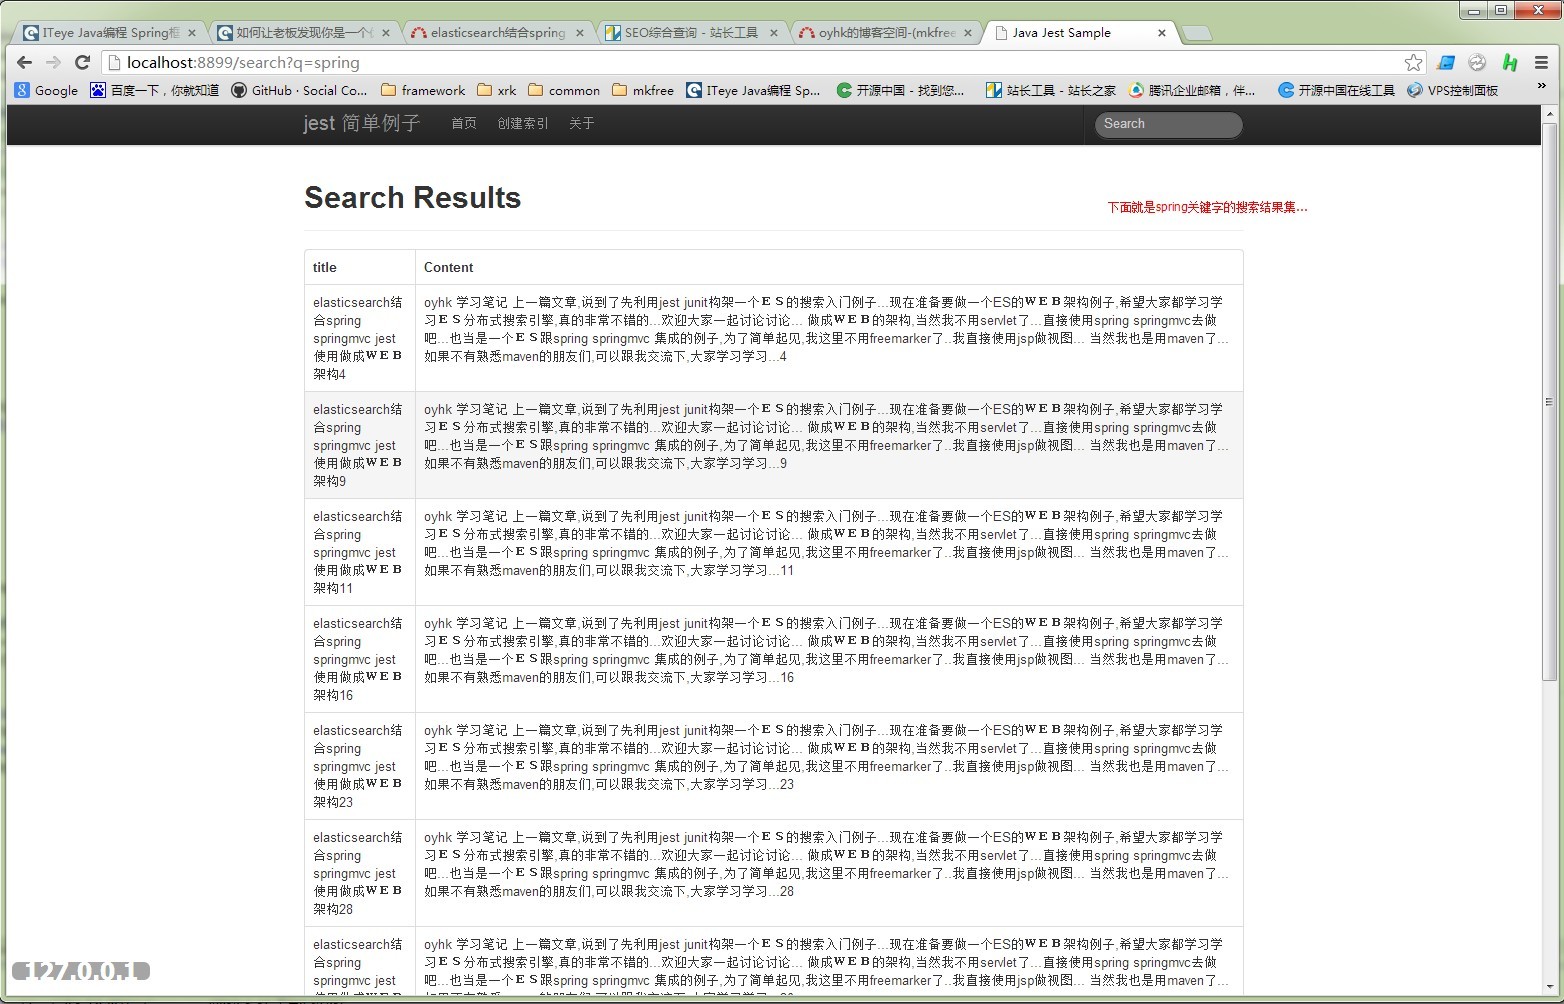Image resolution: width=1564 pixels, height=1004 pixels.
Task: Focus the Search box in the navbar
Action: click(x=1169, y=124)
